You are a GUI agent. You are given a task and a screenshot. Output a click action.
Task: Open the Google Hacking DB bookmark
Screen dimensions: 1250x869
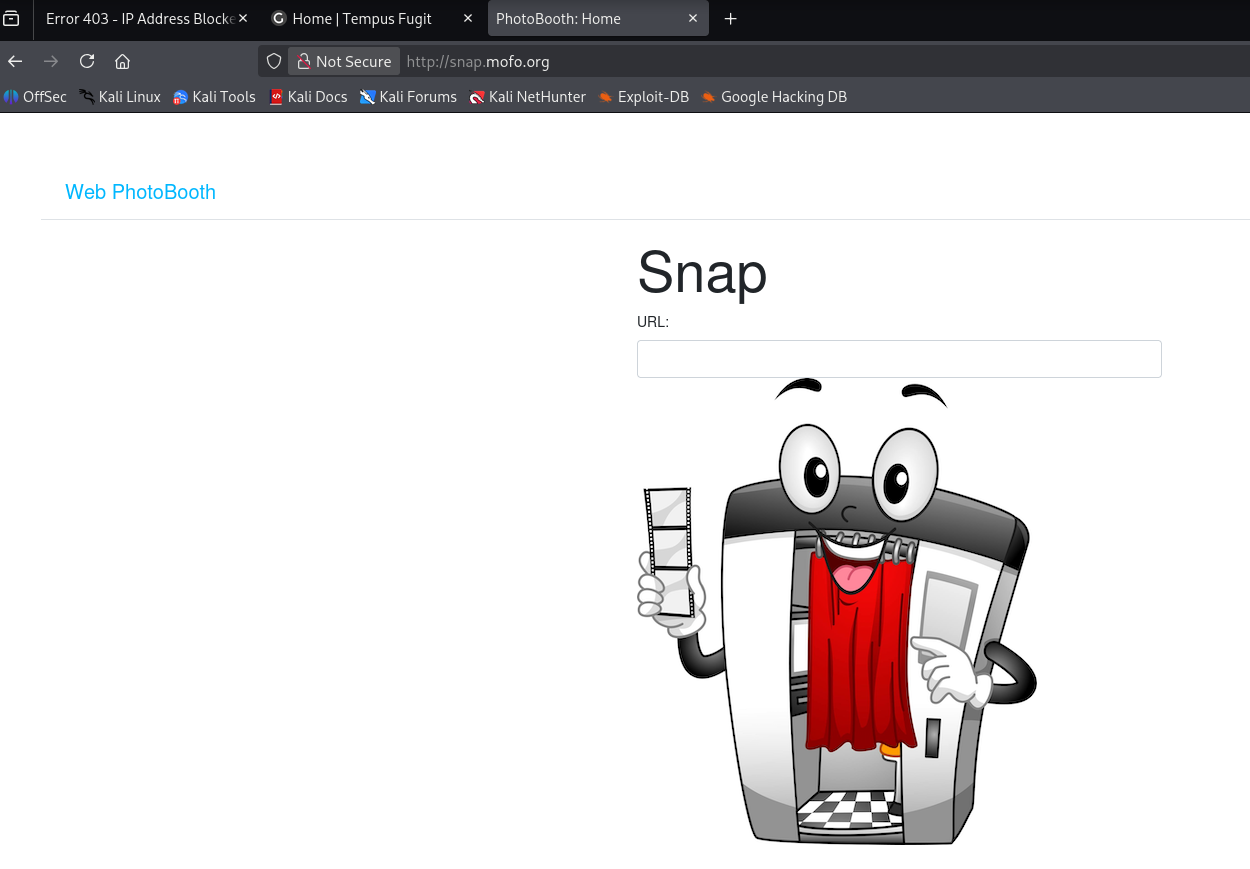pyautogui.click(x=774, y=97)
